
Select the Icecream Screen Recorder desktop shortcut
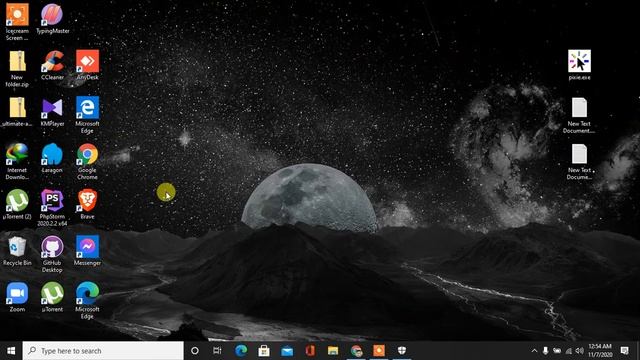coord(17,22)
